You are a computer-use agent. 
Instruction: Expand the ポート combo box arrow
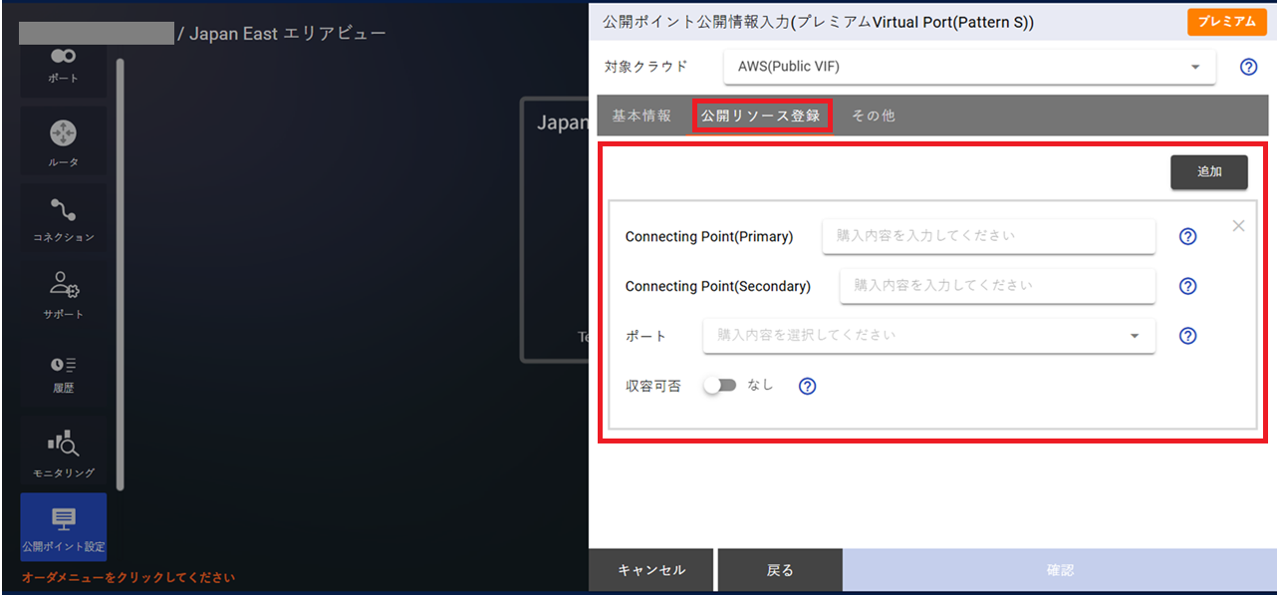(1135, 336)
